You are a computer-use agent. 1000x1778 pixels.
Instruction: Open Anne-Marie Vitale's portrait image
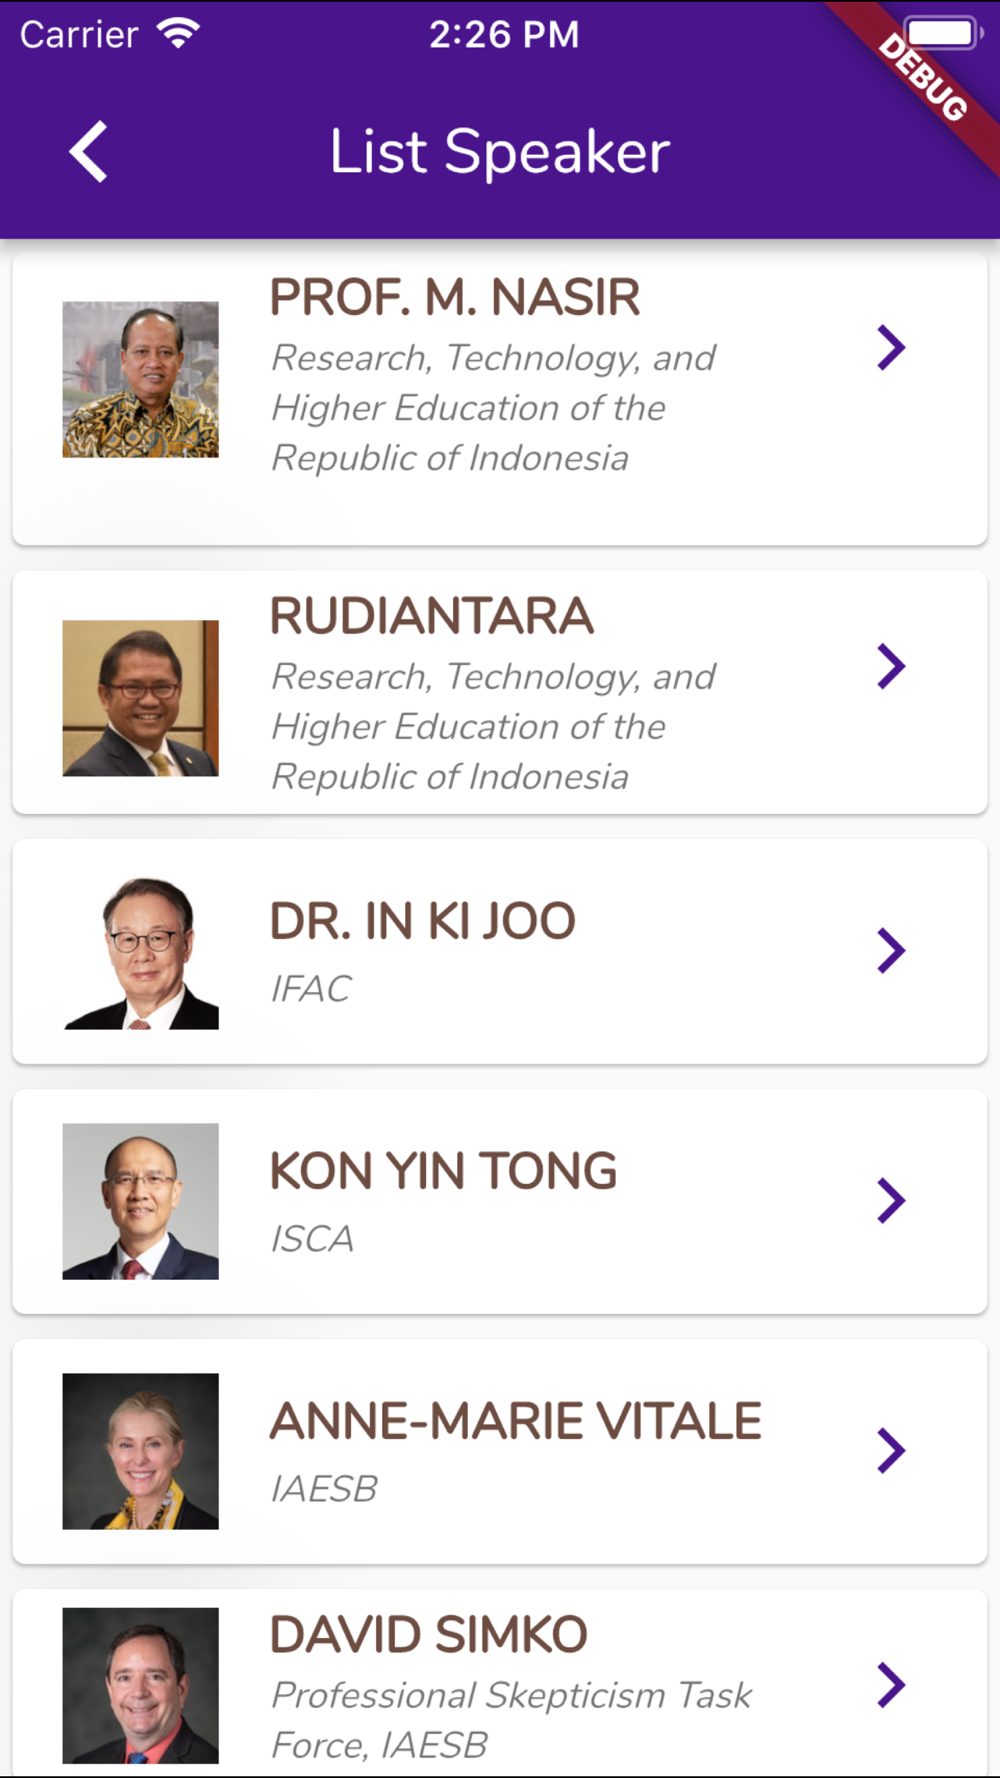click(141, 1451)
